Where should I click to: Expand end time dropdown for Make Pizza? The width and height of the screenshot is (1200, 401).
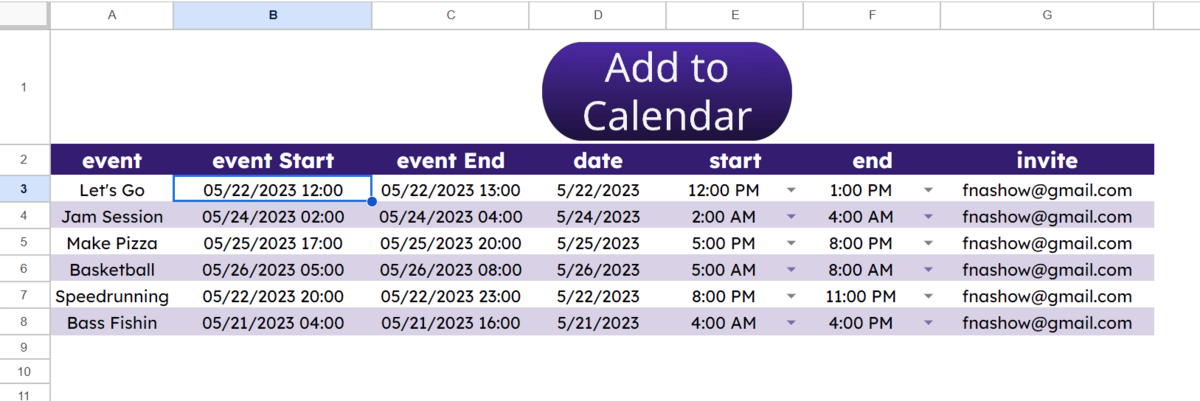[x=928, y=243]
